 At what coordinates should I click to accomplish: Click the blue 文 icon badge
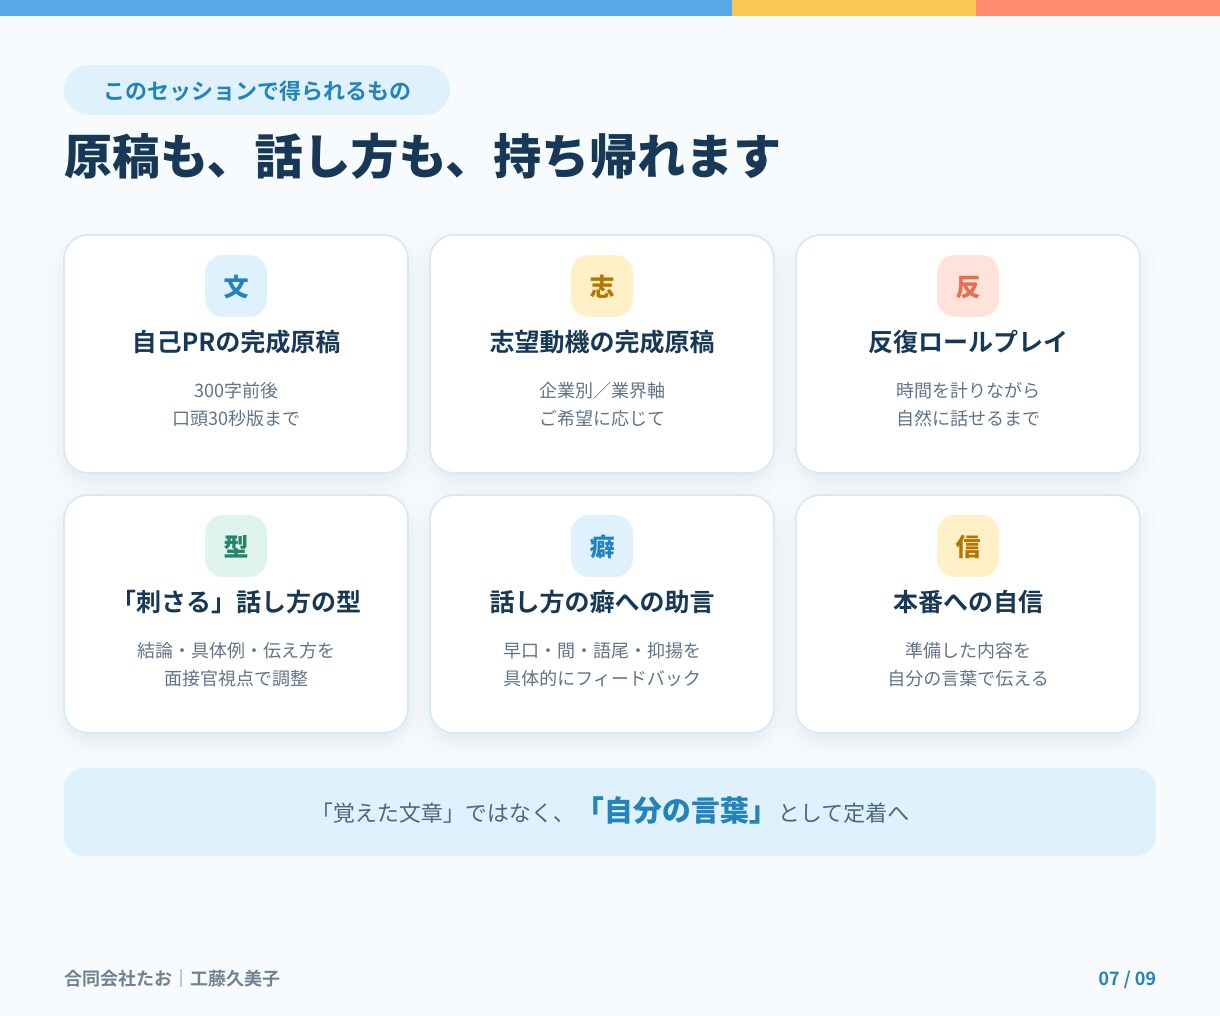click(x=236, y=286)
